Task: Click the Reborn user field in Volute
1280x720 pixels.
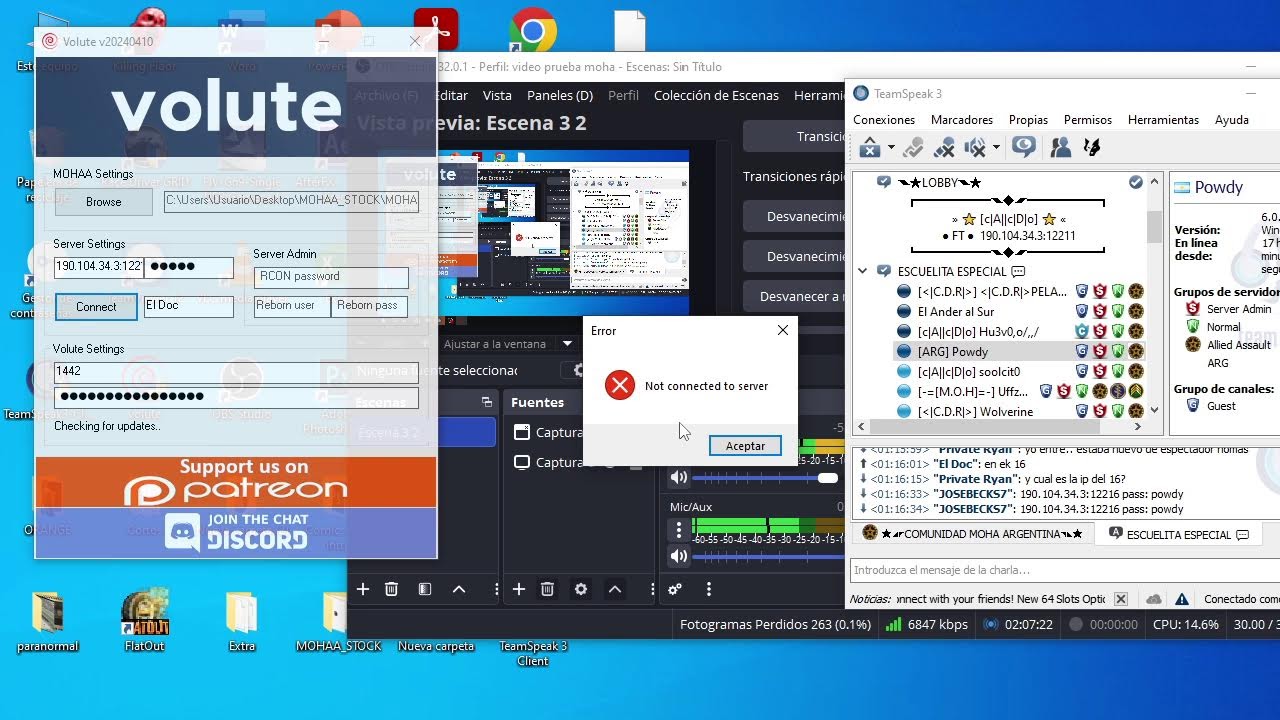Action: (x=292, y=306)
